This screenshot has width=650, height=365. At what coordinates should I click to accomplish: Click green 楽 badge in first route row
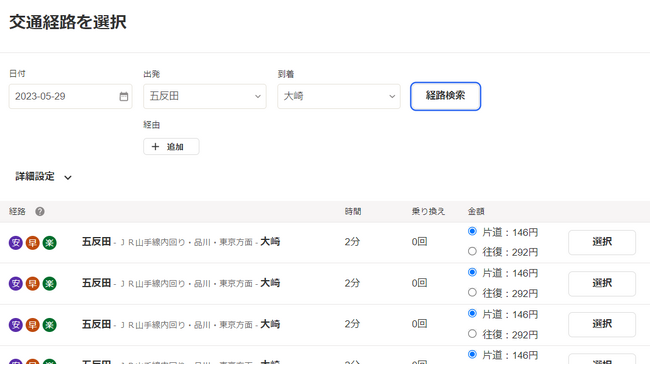point(49,243)
